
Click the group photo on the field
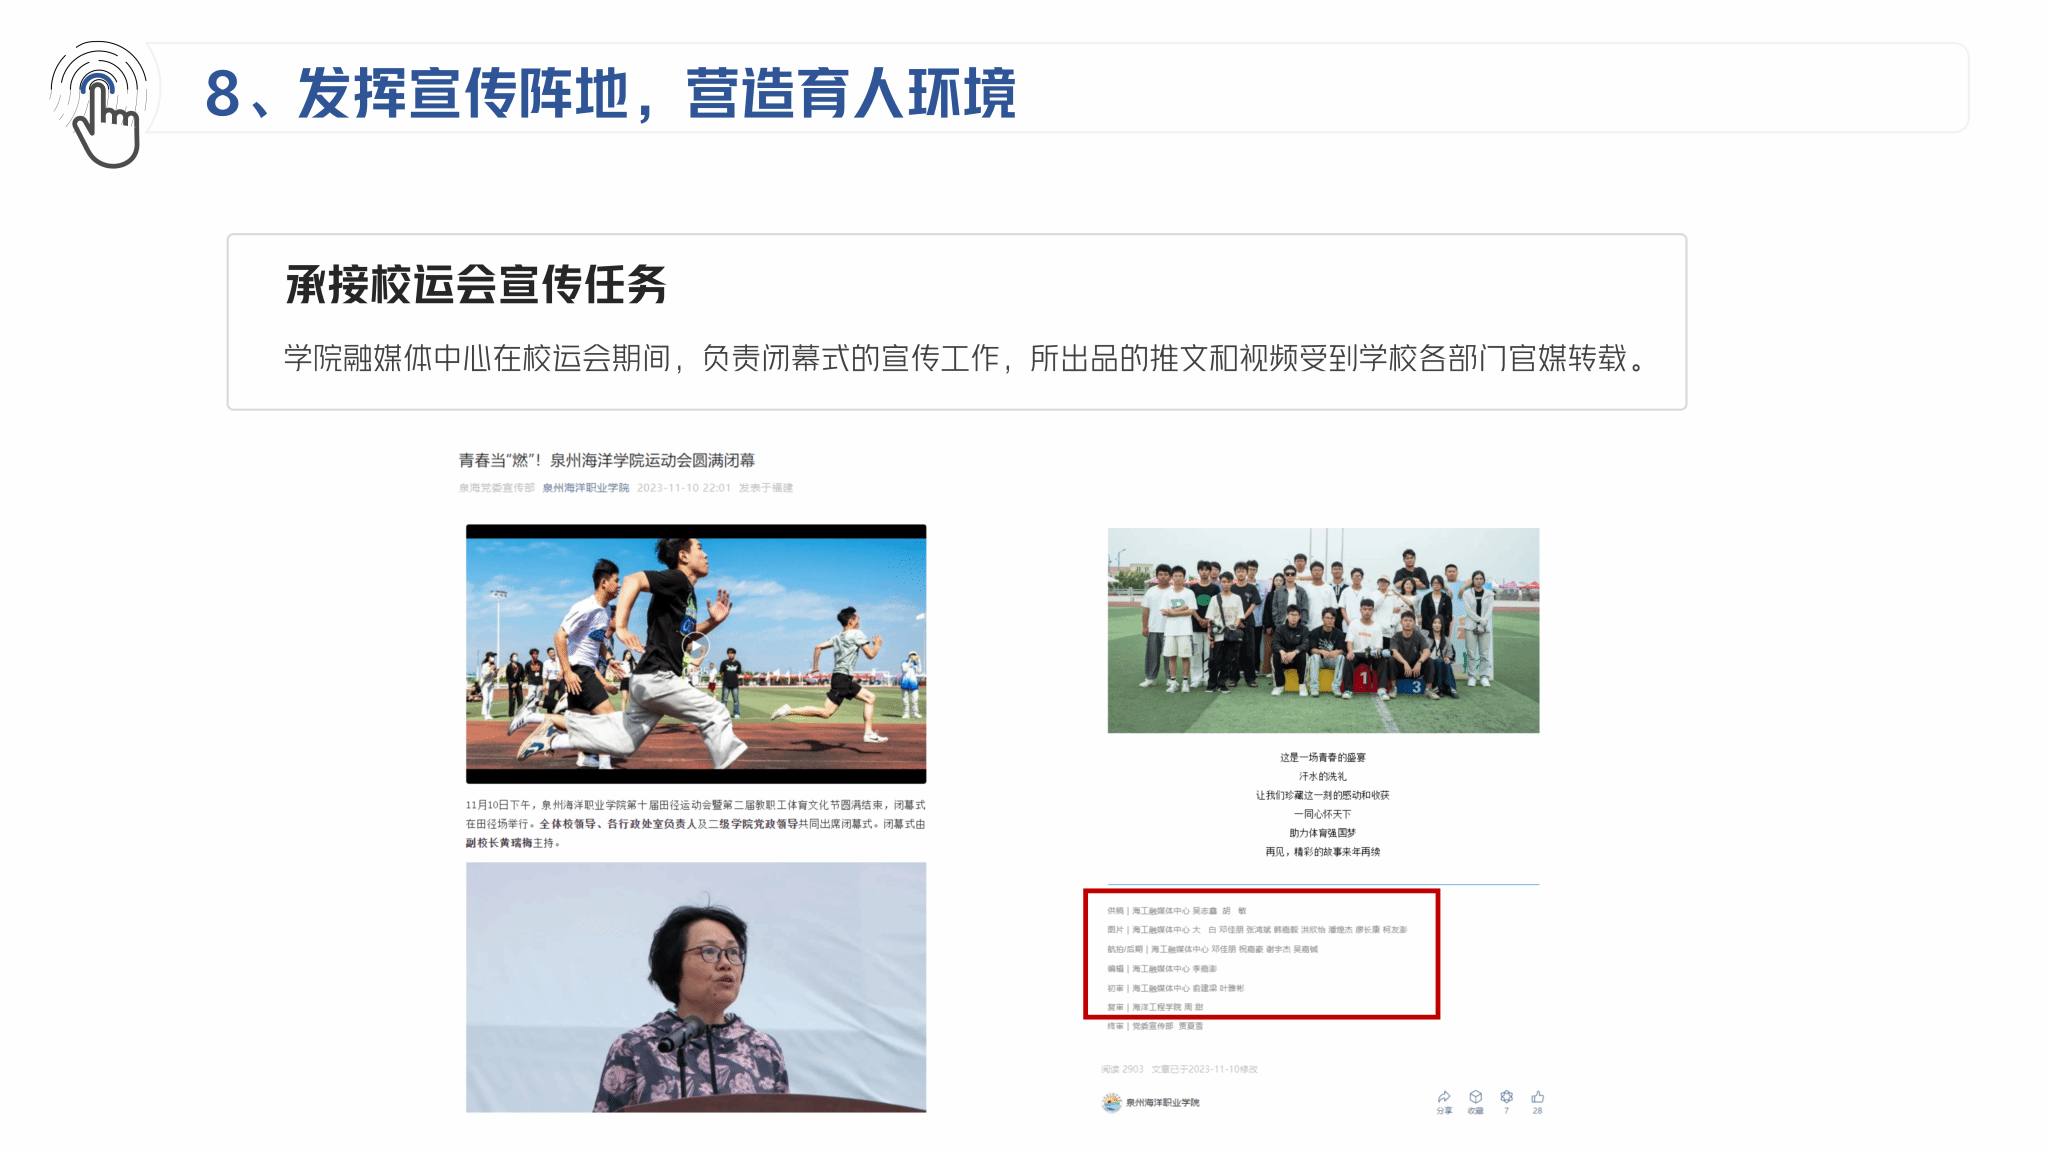click(x=1323, y=630)
